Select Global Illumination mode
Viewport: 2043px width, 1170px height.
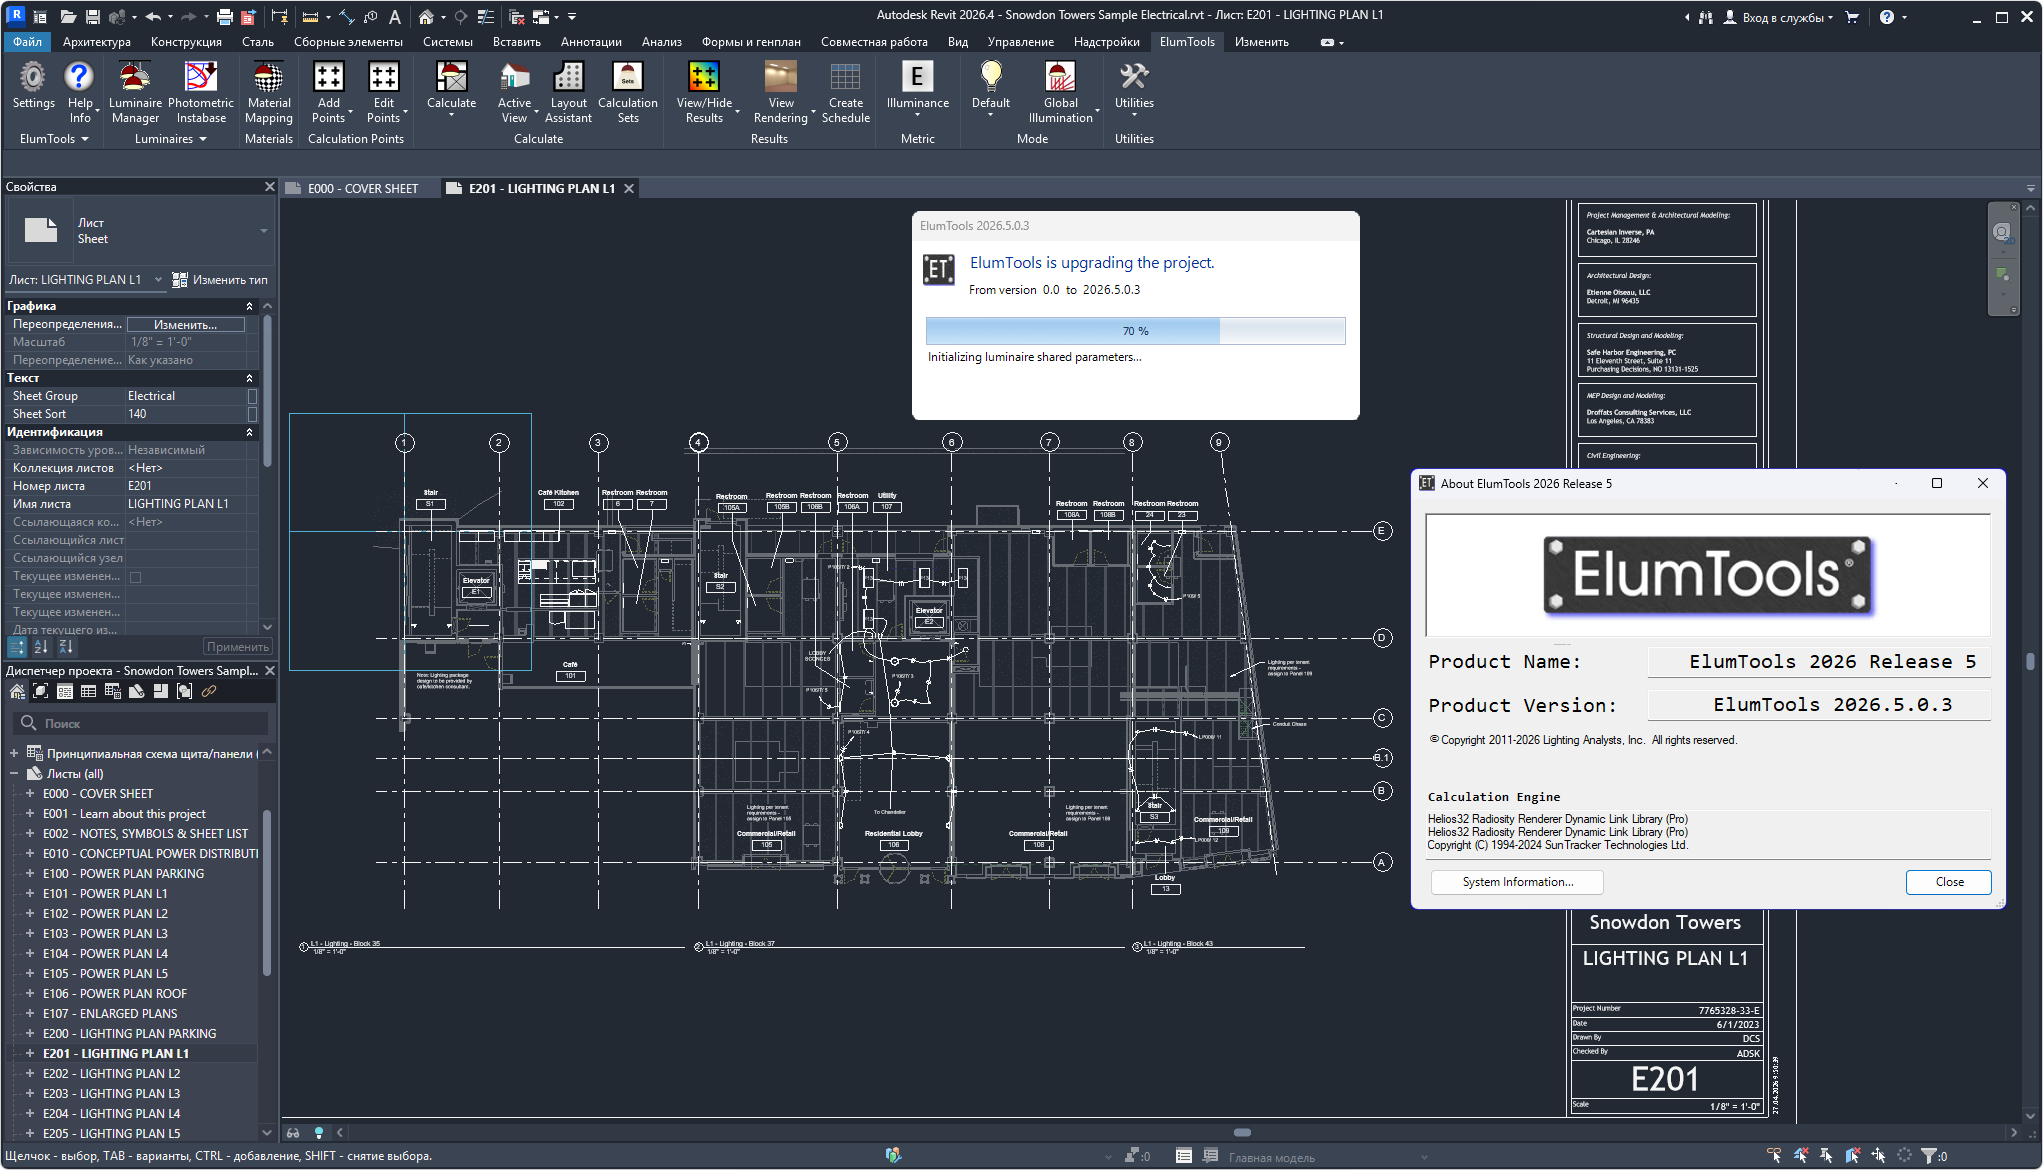coord(1061,92)
